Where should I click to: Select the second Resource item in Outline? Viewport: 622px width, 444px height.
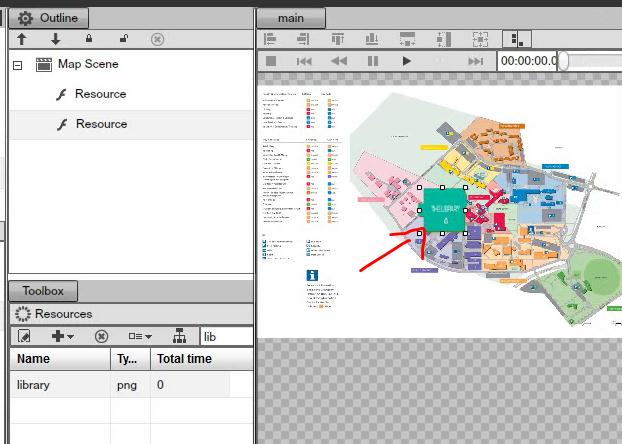tap(100, 124)
